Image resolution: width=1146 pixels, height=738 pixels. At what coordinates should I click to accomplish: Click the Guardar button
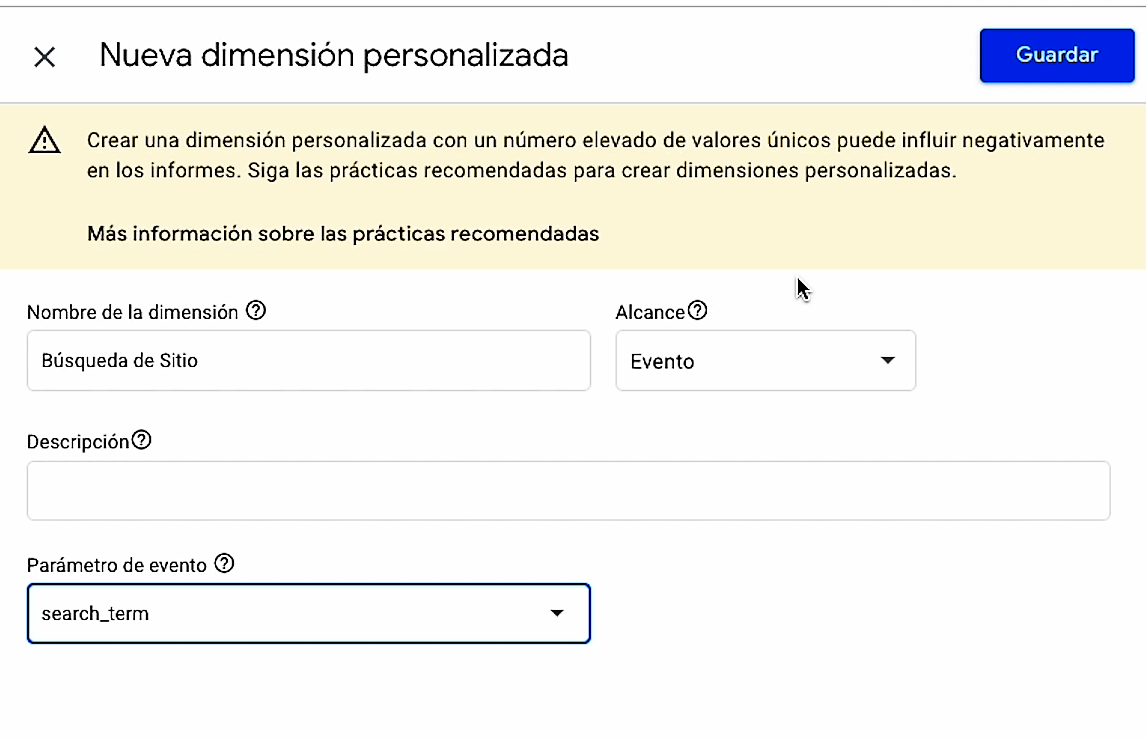[x=1057, y=55]
